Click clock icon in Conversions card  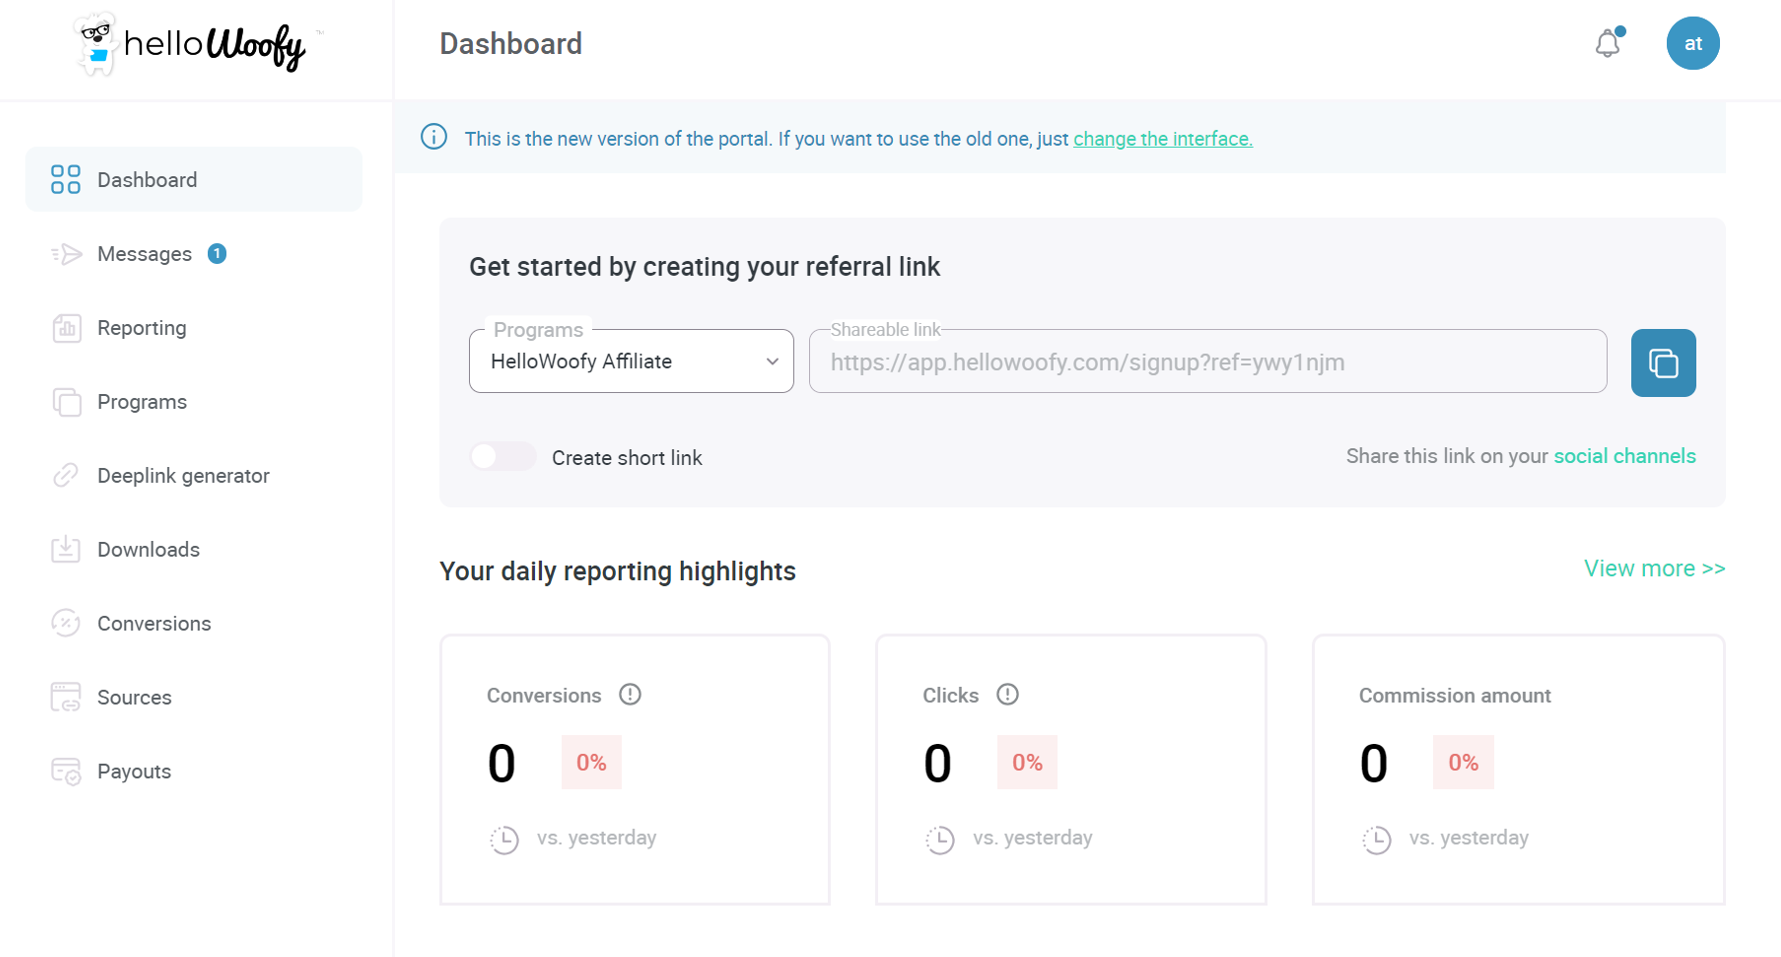504,839
